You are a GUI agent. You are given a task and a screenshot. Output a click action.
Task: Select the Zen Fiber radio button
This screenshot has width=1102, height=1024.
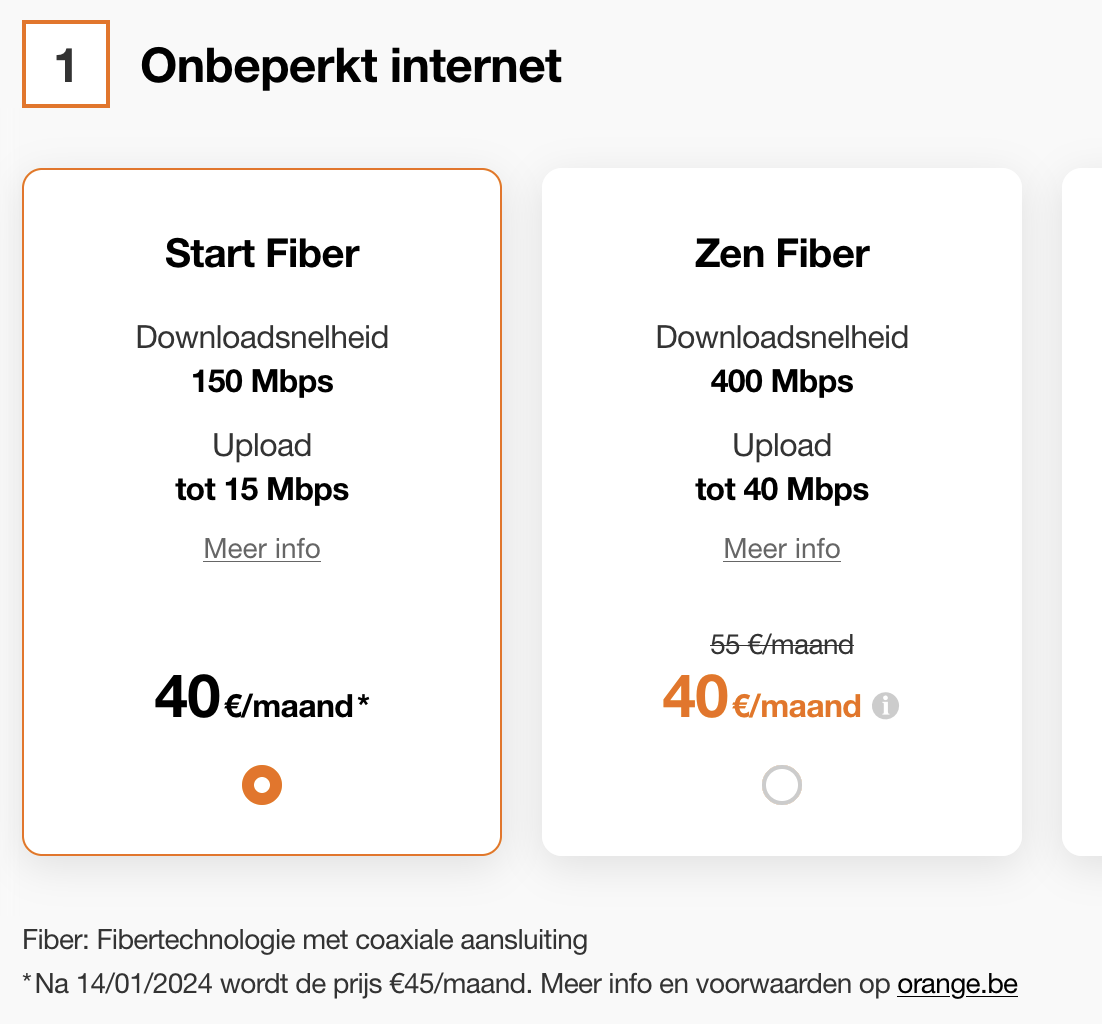pos(782,785)
